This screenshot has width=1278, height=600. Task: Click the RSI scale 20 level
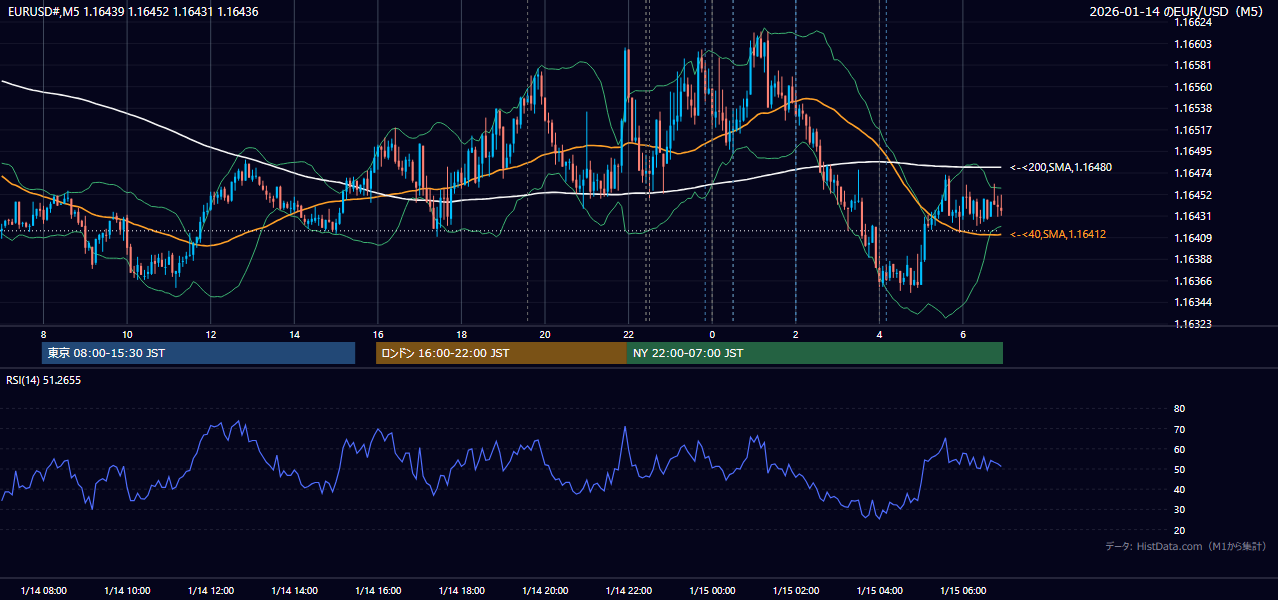click(1179, 530)
